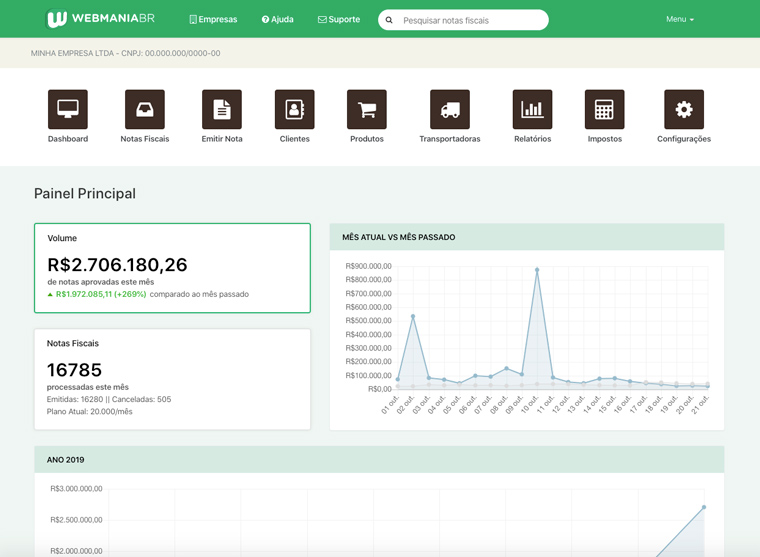
Task: Click the 02 out. data point on chart
Action: point(413,317)
